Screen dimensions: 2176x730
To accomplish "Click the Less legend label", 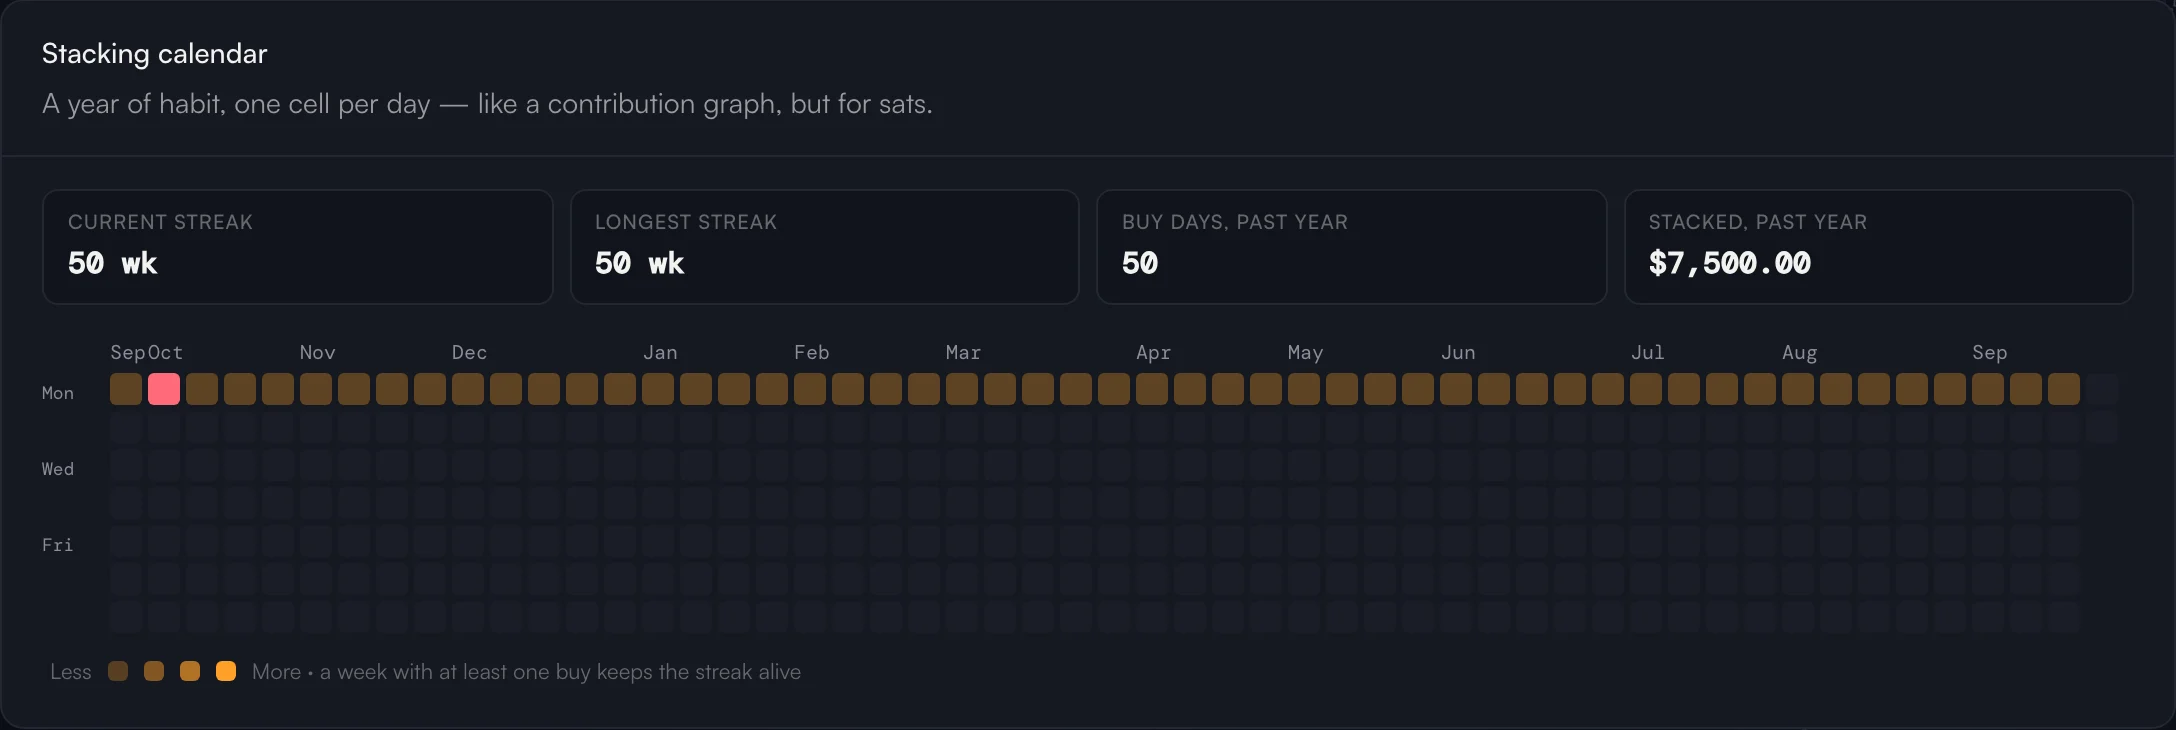I will click(x=71, y=672).
